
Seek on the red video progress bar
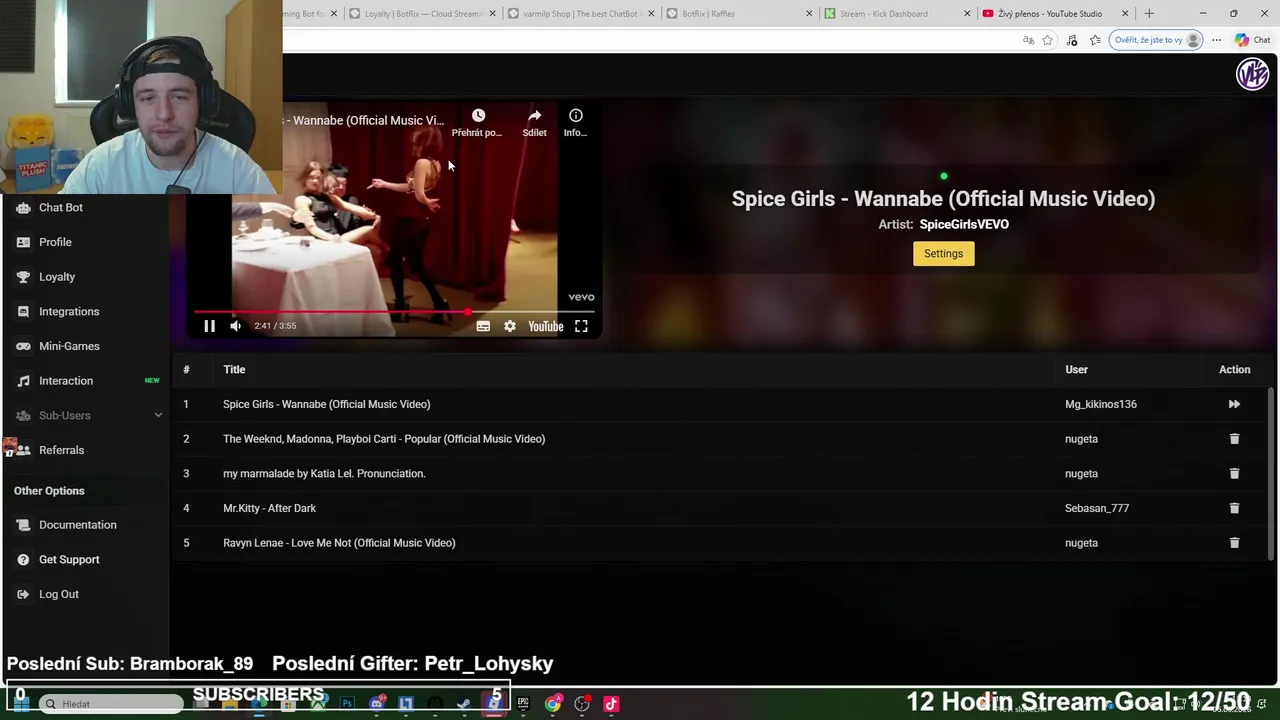(x=394, y=312)
